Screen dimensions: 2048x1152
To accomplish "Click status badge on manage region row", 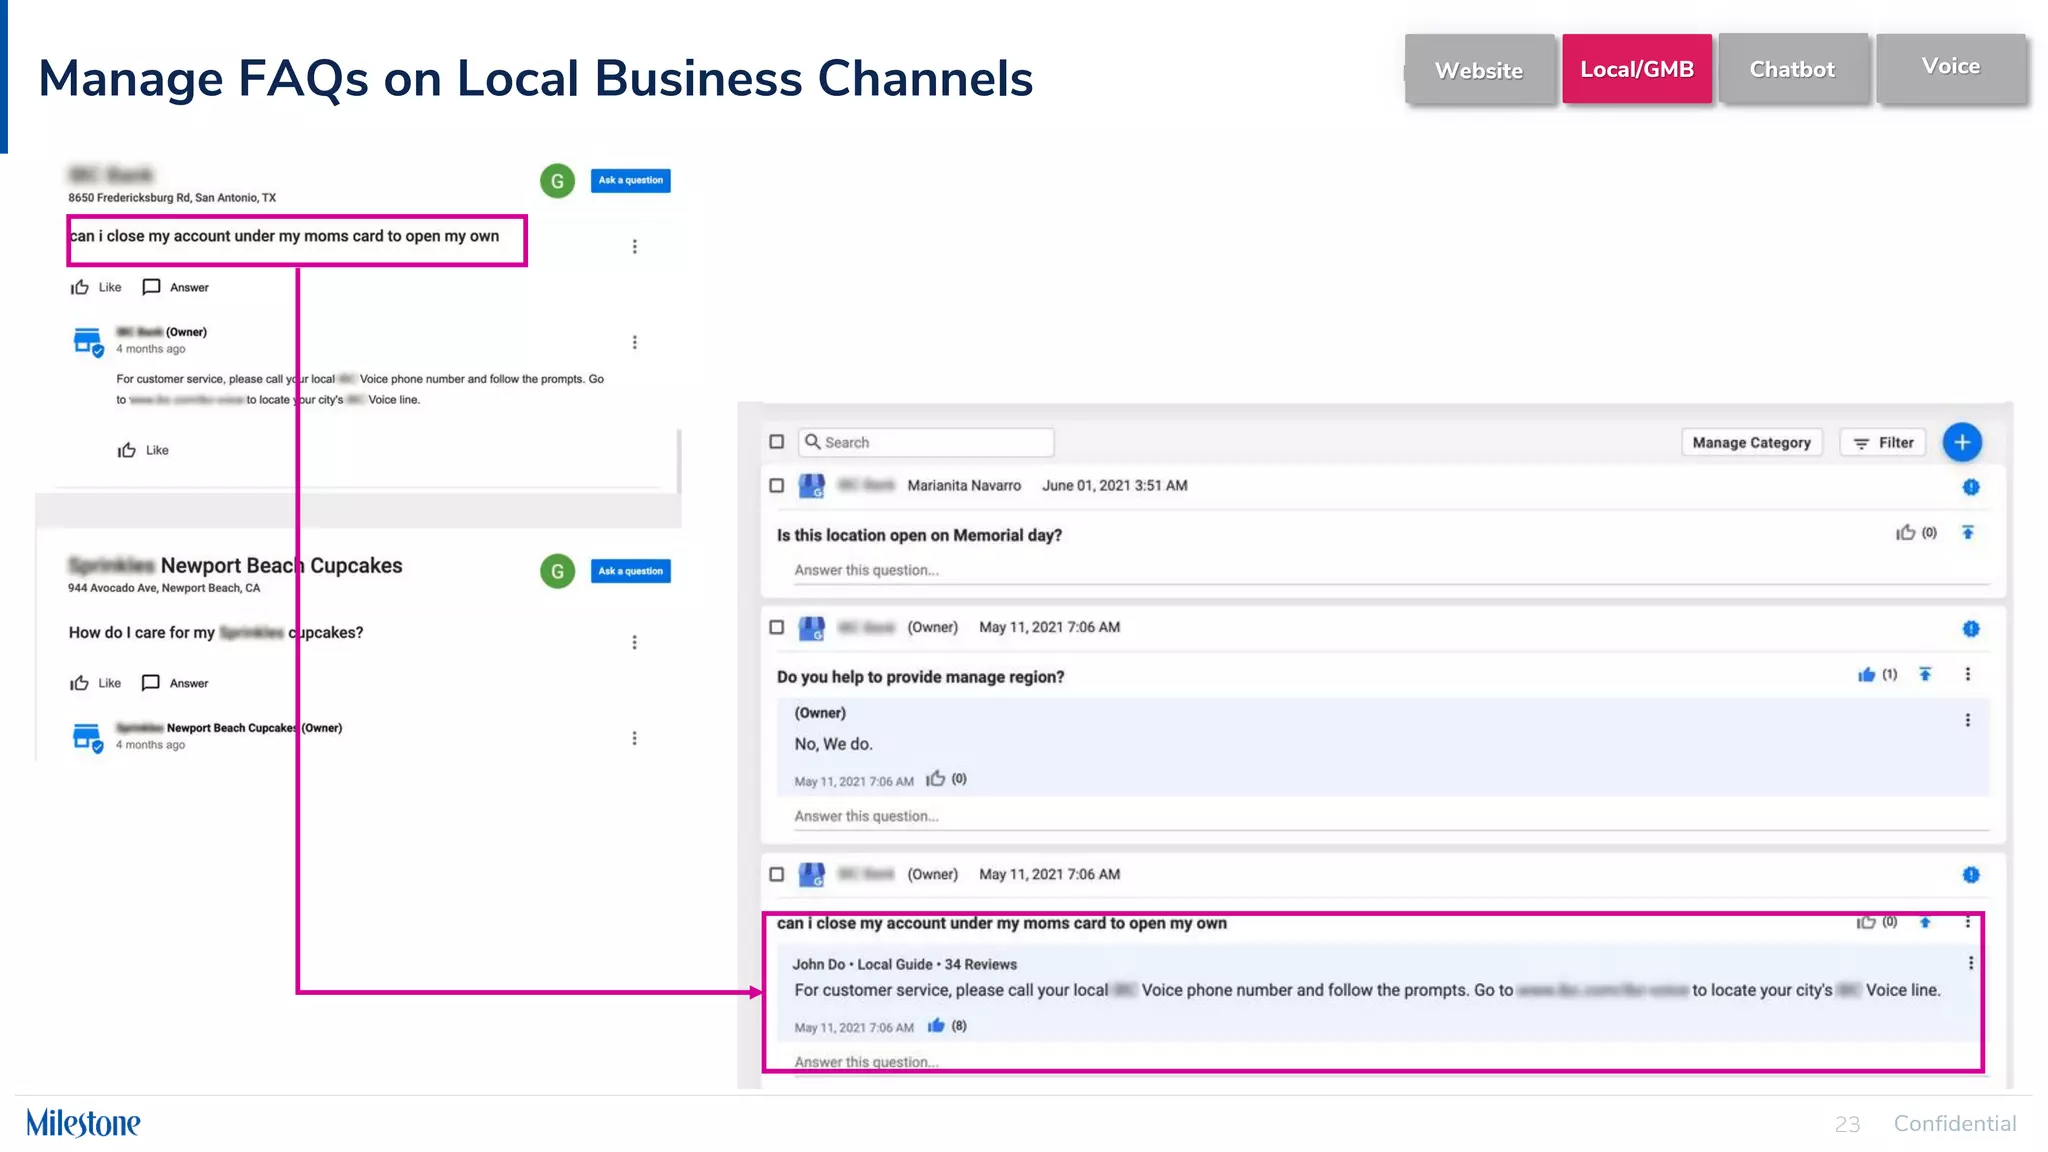I will click(1971, 629).
